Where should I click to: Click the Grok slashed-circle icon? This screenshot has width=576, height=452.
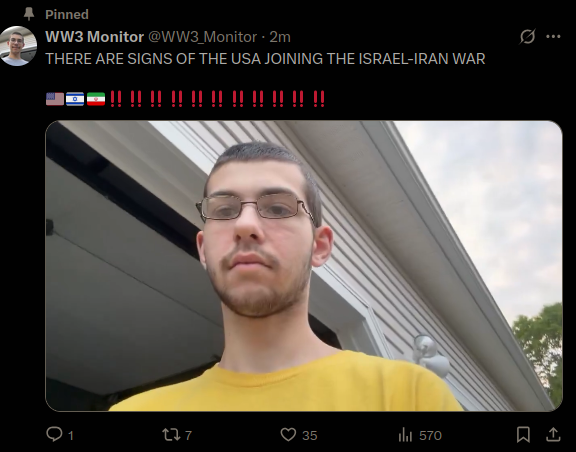(527, 36)
